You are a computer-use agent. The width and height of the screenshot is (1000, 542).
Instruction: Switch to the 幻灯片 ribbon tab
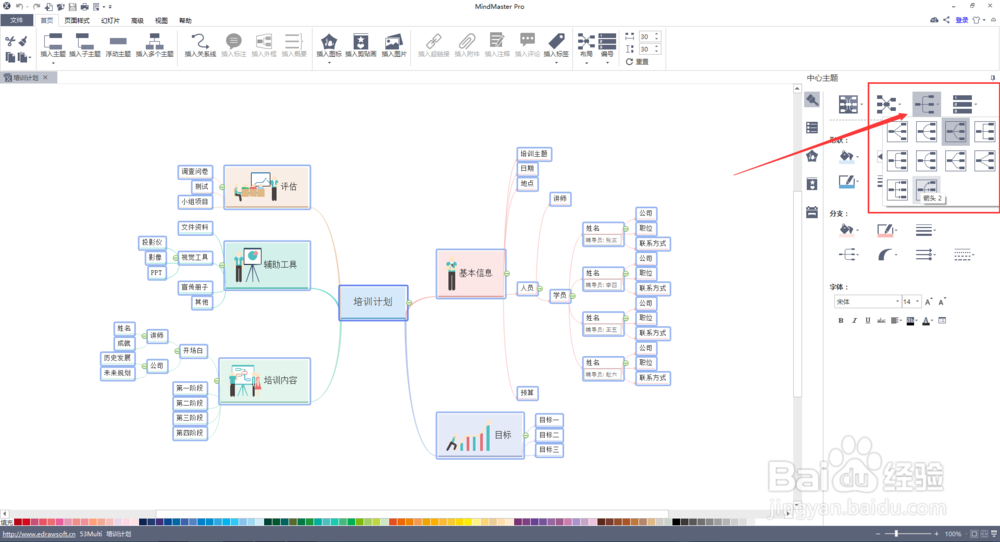coord(110,20)
